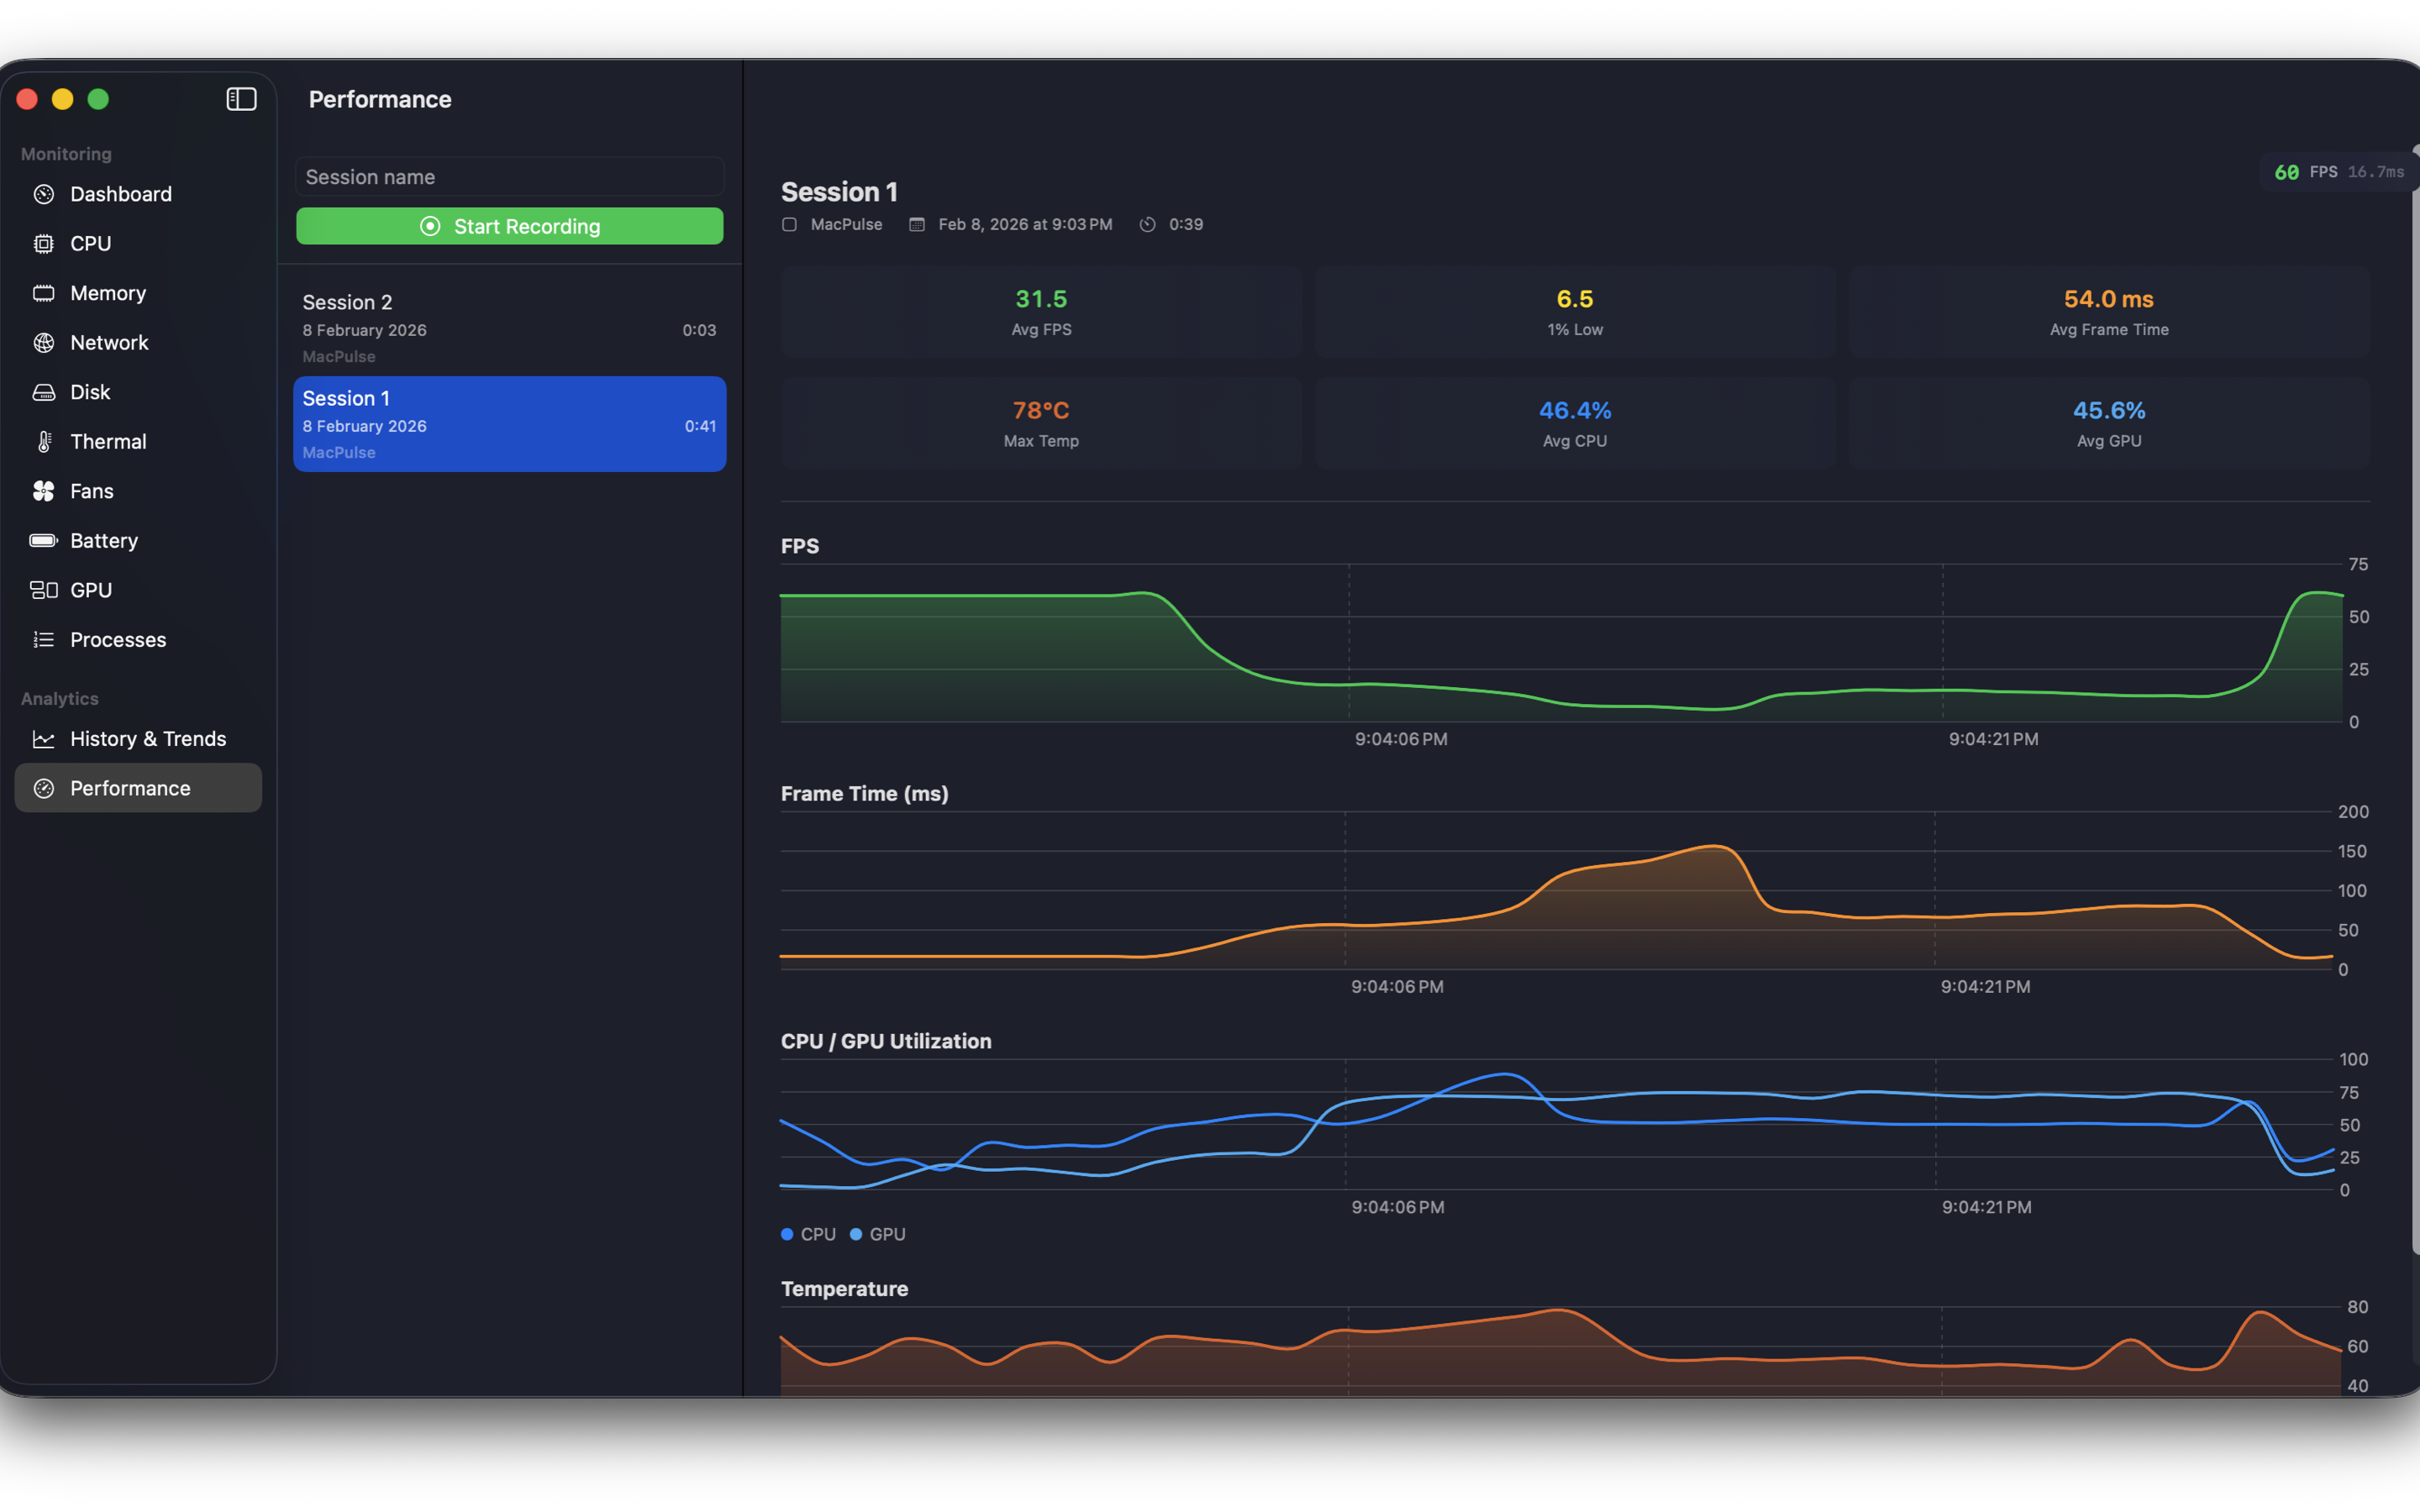This screenshot has width=2420, height=1512.
Task: Open the GPU monitoring page
Action: click(x=90, y=590)
